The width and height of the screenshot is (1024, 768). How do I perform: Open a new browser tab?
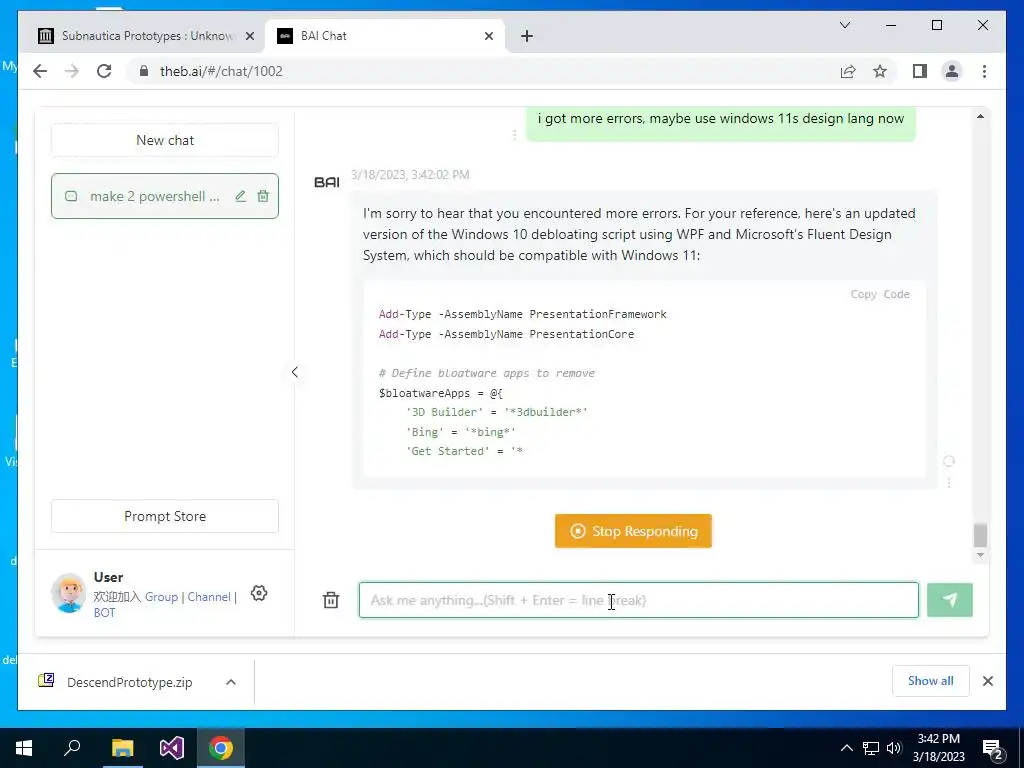pos(527,36)
